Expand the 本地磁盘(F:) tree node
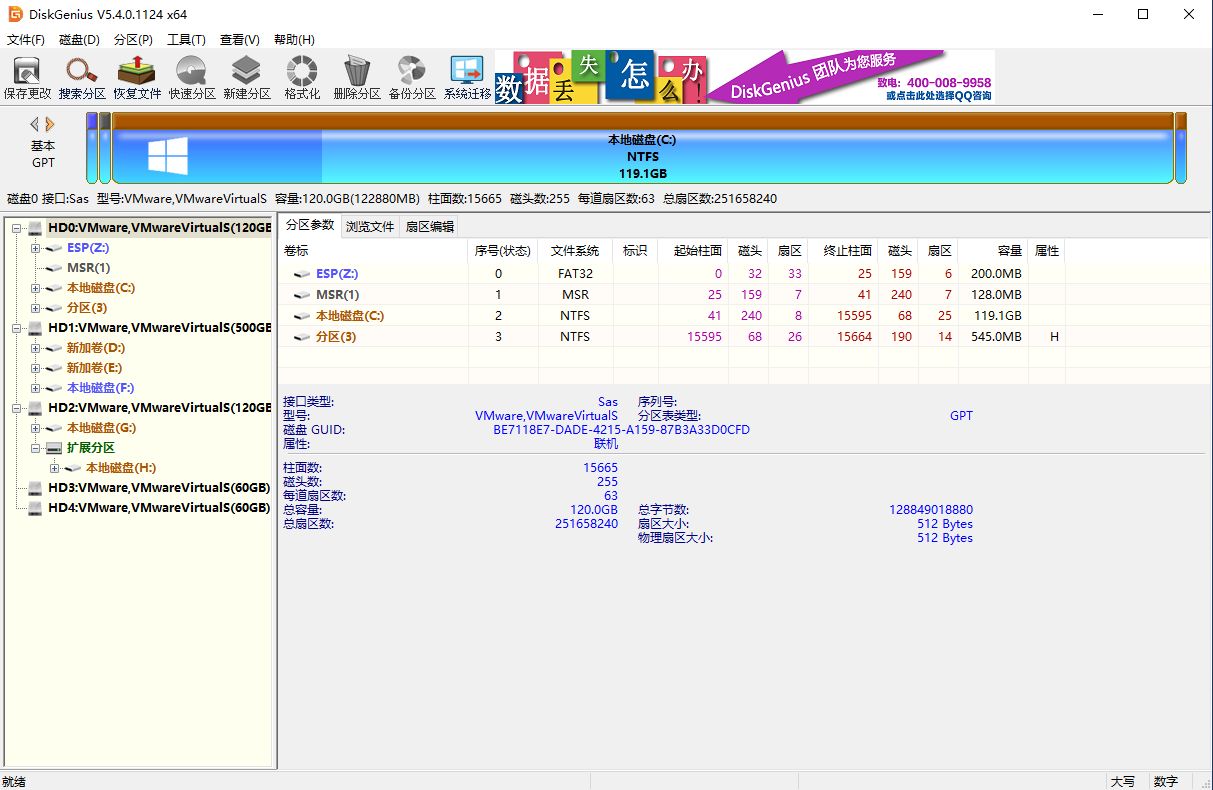 click(x=36, y=388)
